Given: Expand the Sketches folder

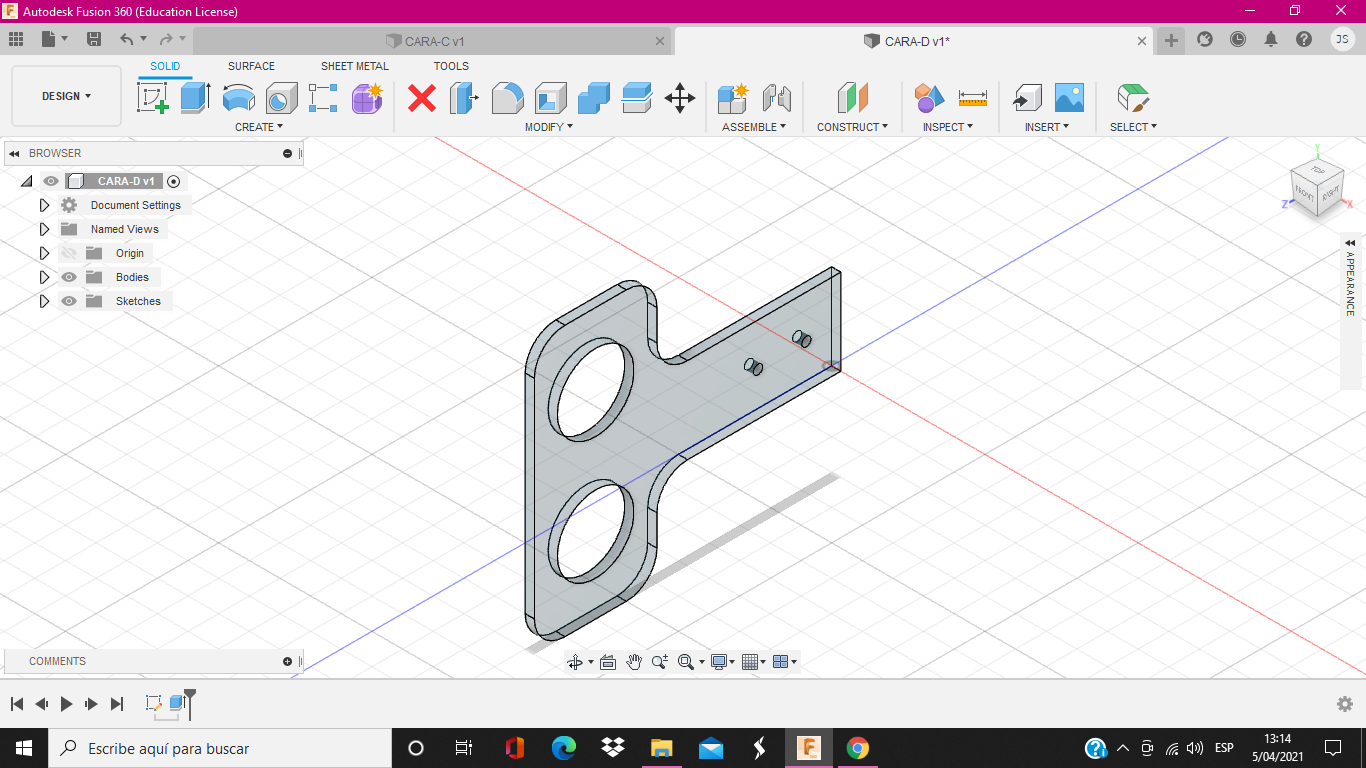Looking at the screenshot, I should 44,301.
